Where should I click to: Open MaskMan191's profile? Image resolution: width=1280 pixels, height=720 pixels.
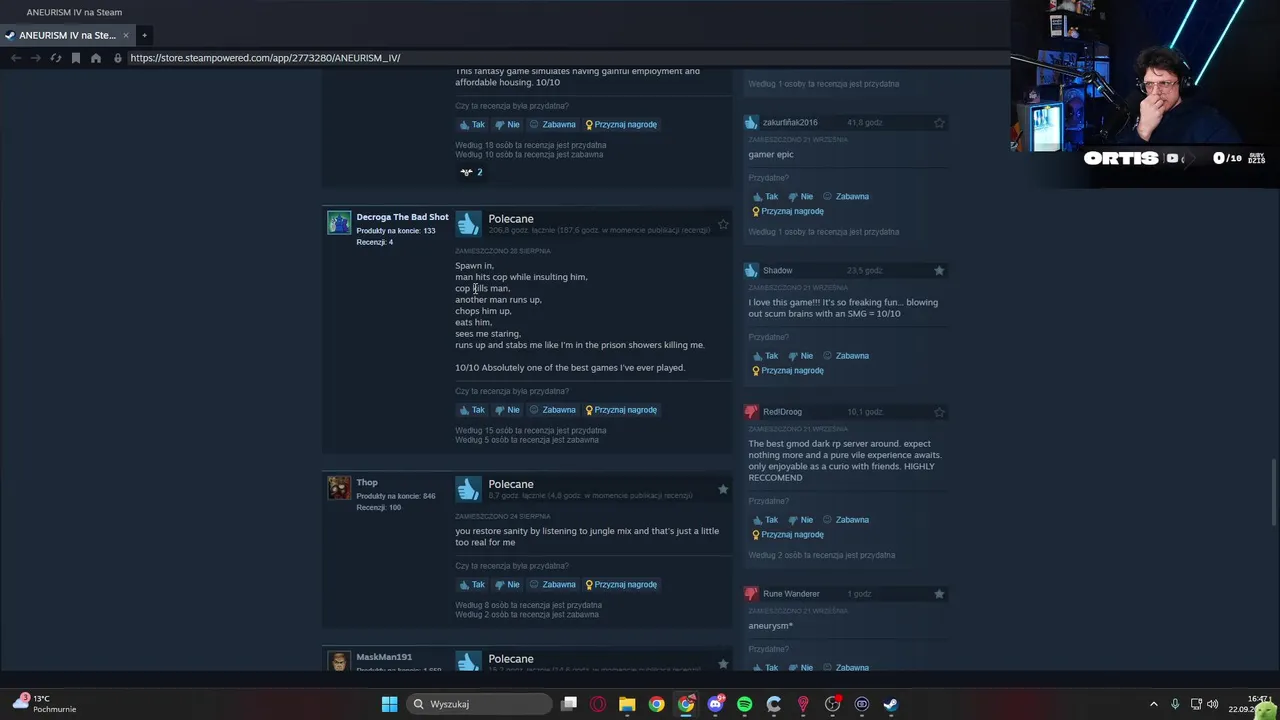[384, 657]
